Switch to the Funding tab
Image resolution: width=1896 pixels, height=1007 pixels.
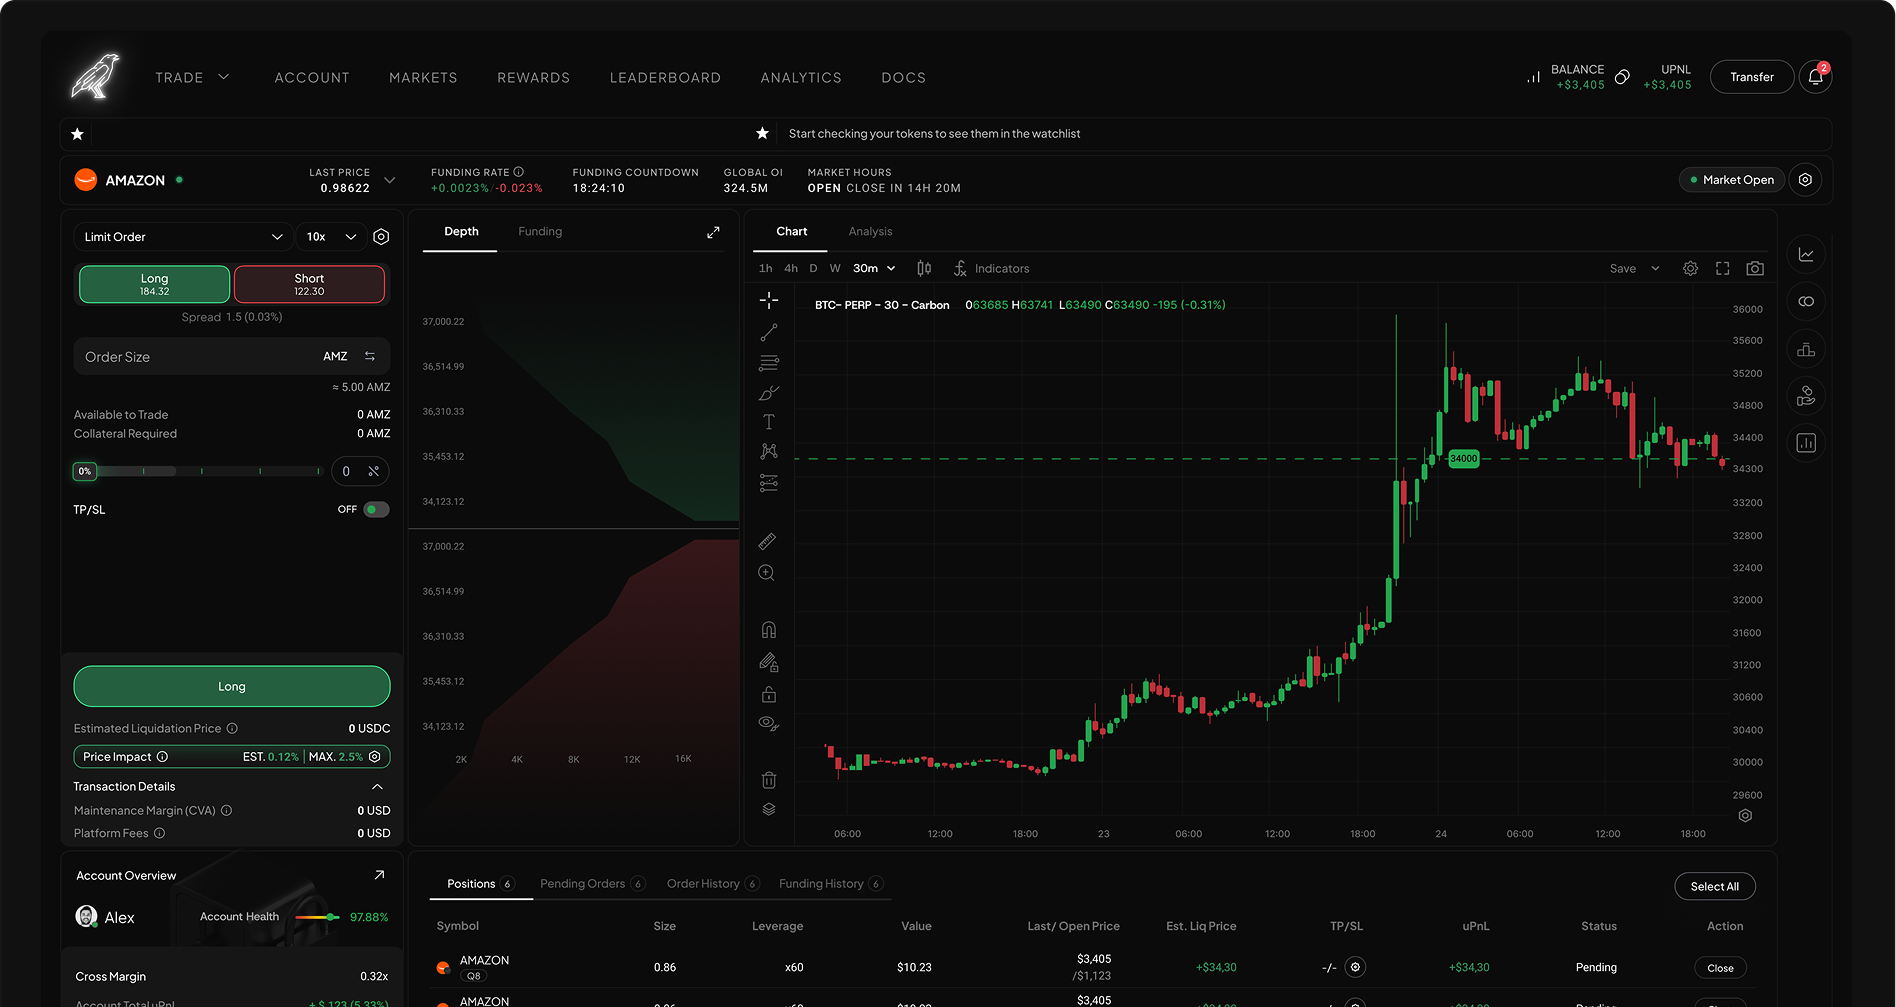540,231
